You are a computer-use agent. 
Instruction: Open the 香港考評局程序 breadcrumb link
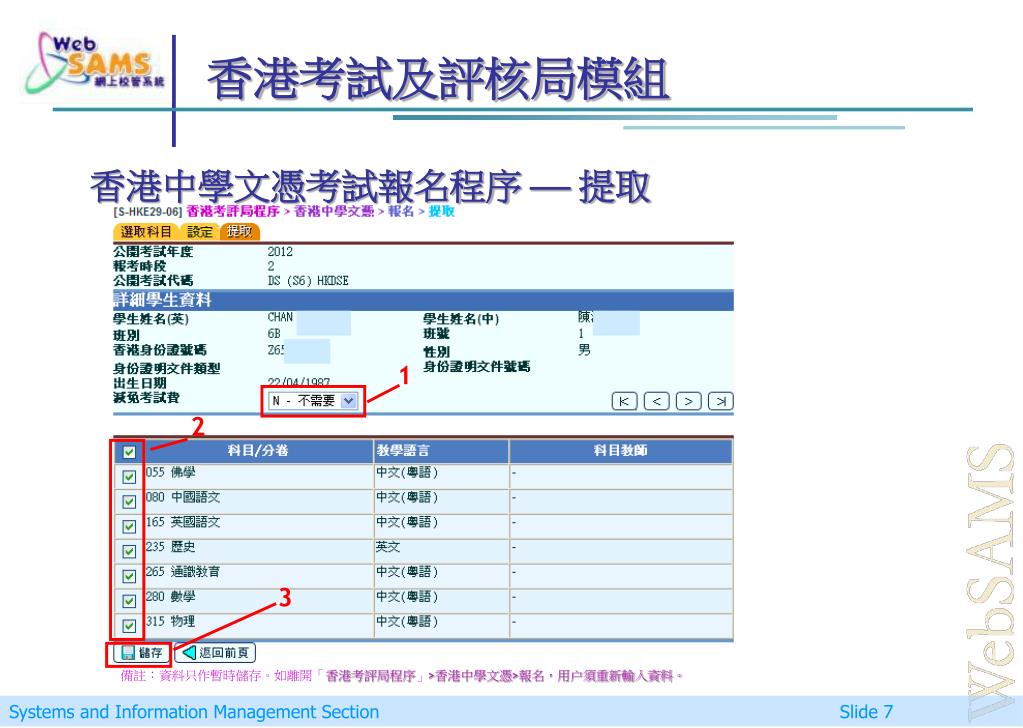click(x=233, y=211)
